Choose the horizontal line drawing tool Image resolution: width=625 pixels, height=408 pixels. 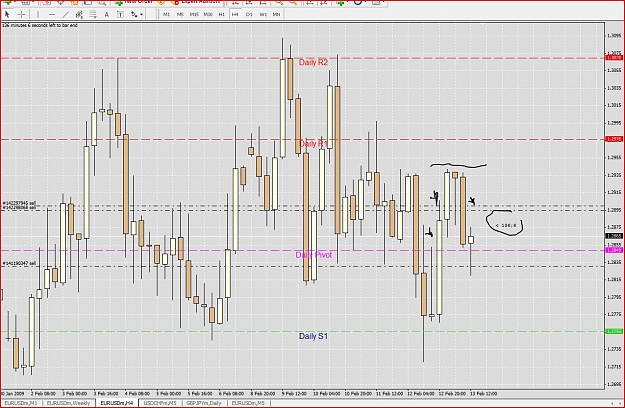[52, 14]
